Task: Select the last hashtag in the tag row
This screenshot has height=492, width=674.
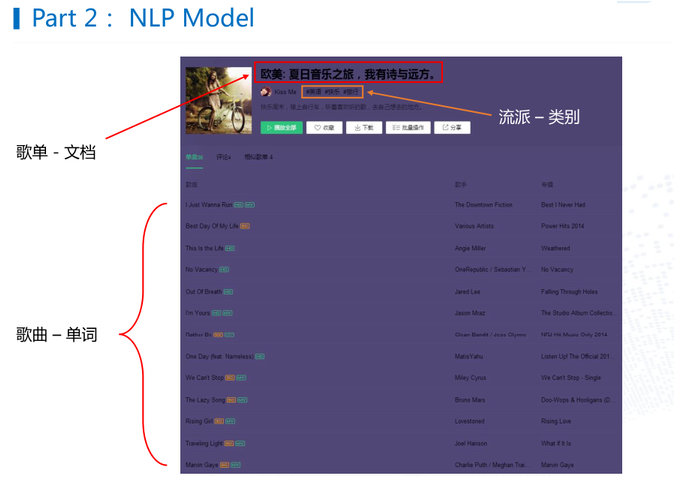Action: click(350, 92)
